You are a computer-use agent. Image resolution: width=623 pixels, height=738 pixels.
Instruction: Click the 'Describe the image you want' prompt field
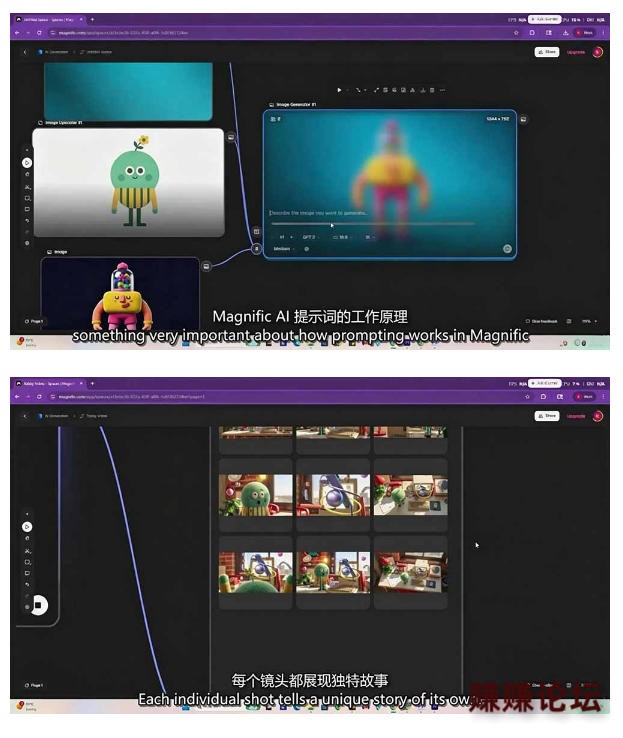coord(367,213)
